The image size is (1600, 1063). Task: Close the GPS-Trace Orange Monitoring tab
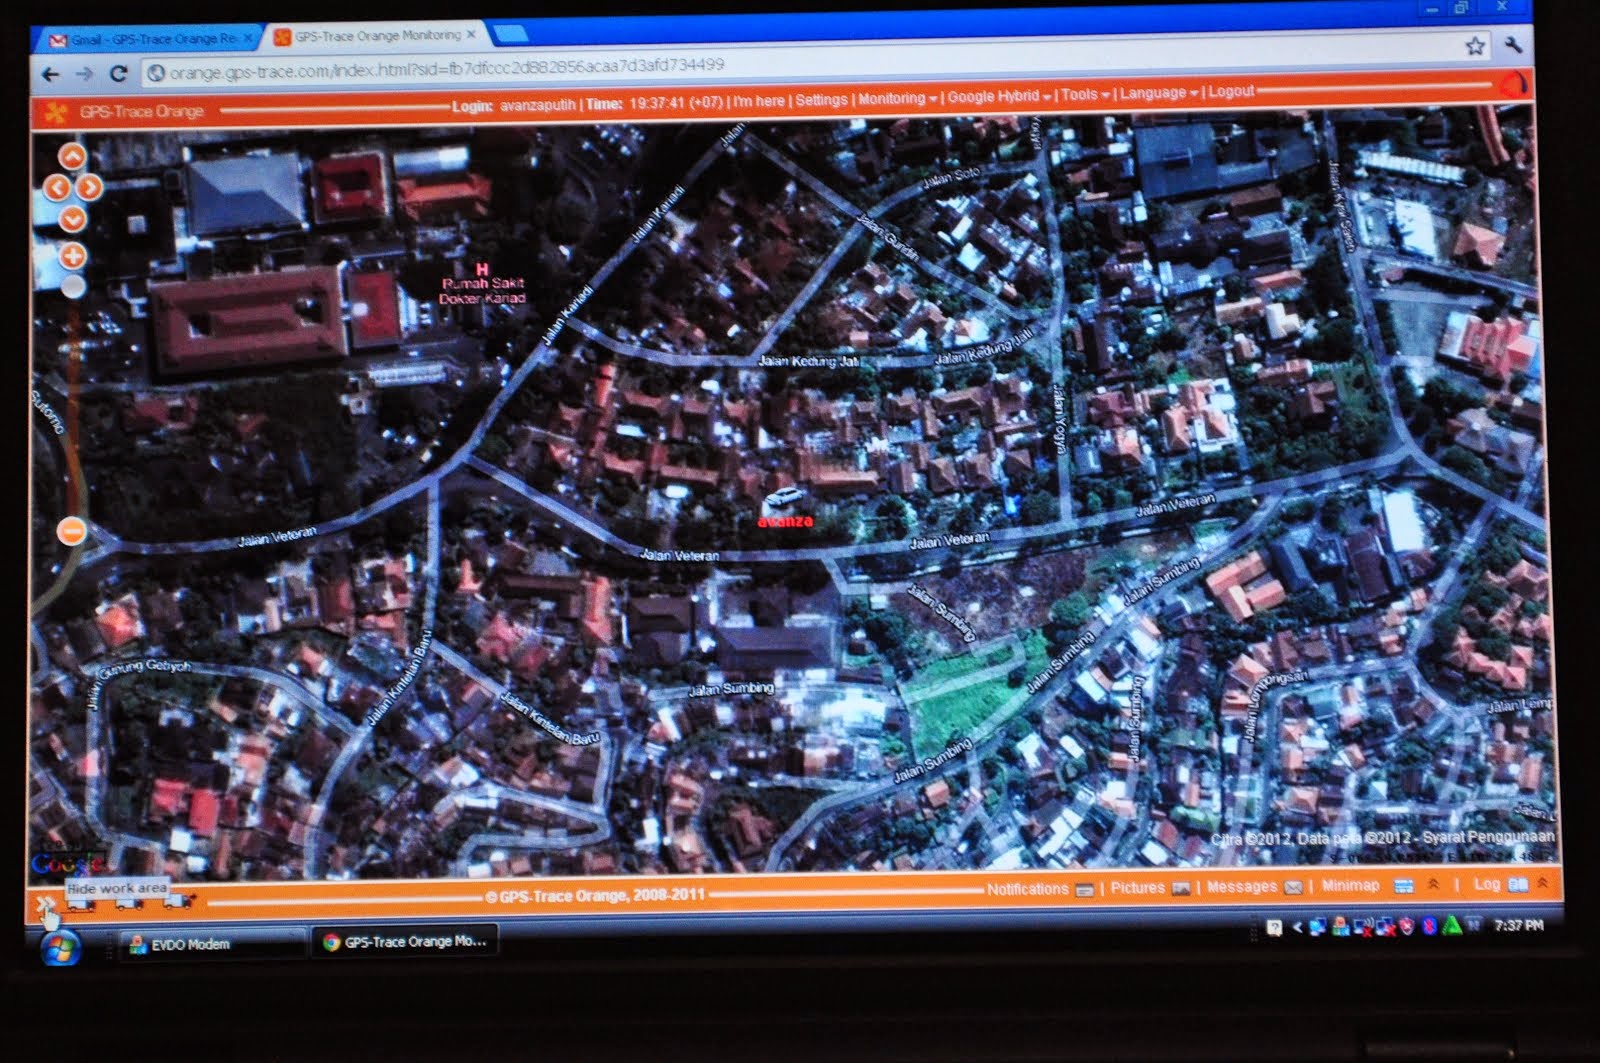coord(472,34)
